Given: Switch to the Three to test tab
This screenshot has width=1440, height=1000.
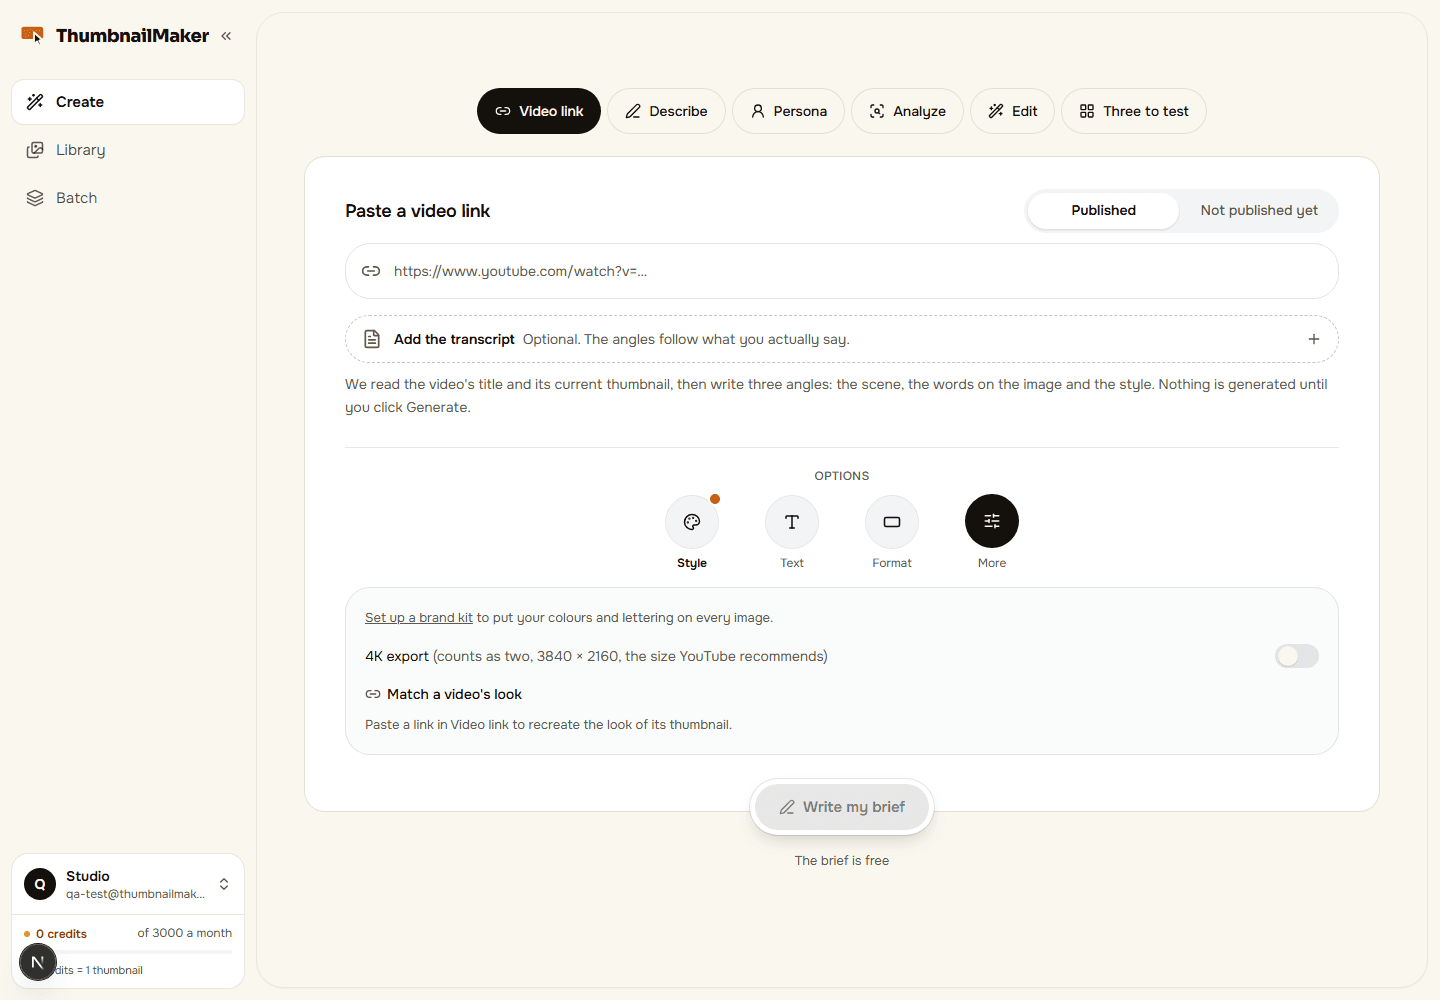Looking at the screenshot, I should 1134,111.
